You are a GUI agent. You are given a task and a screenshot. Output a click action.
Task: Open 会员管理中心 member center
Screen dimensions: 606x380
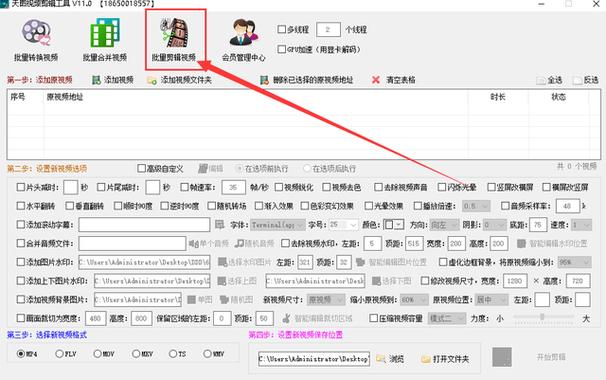click(x=243, y=40)
